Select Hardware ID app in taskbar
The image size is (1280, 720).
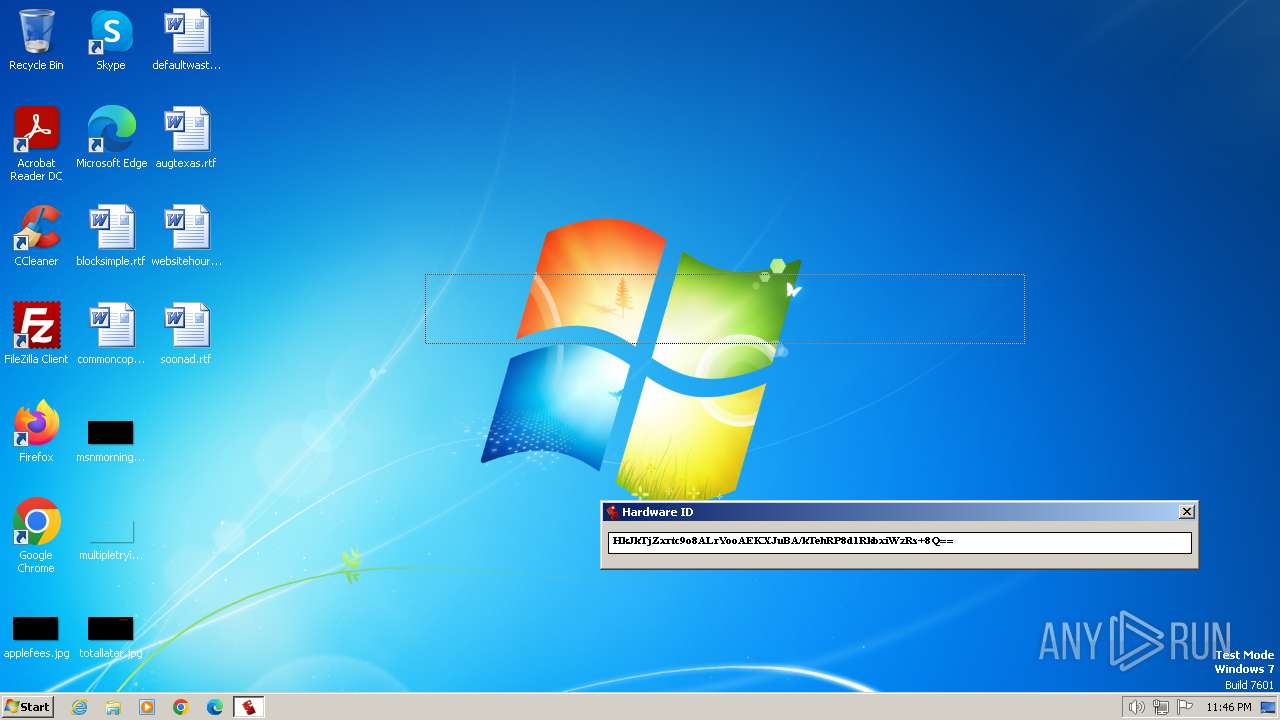(x=248, y=707)
